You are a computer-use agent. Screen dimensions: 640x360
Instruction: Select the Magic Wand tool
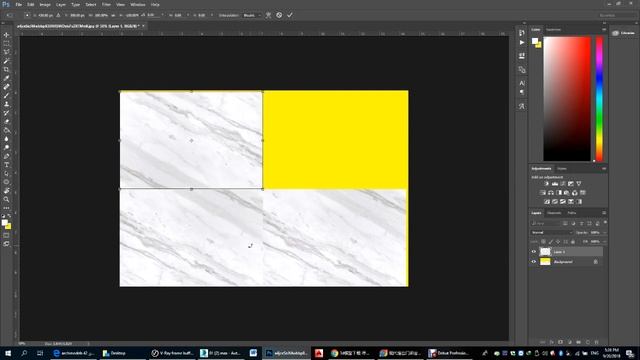click(x=6, y=61)
